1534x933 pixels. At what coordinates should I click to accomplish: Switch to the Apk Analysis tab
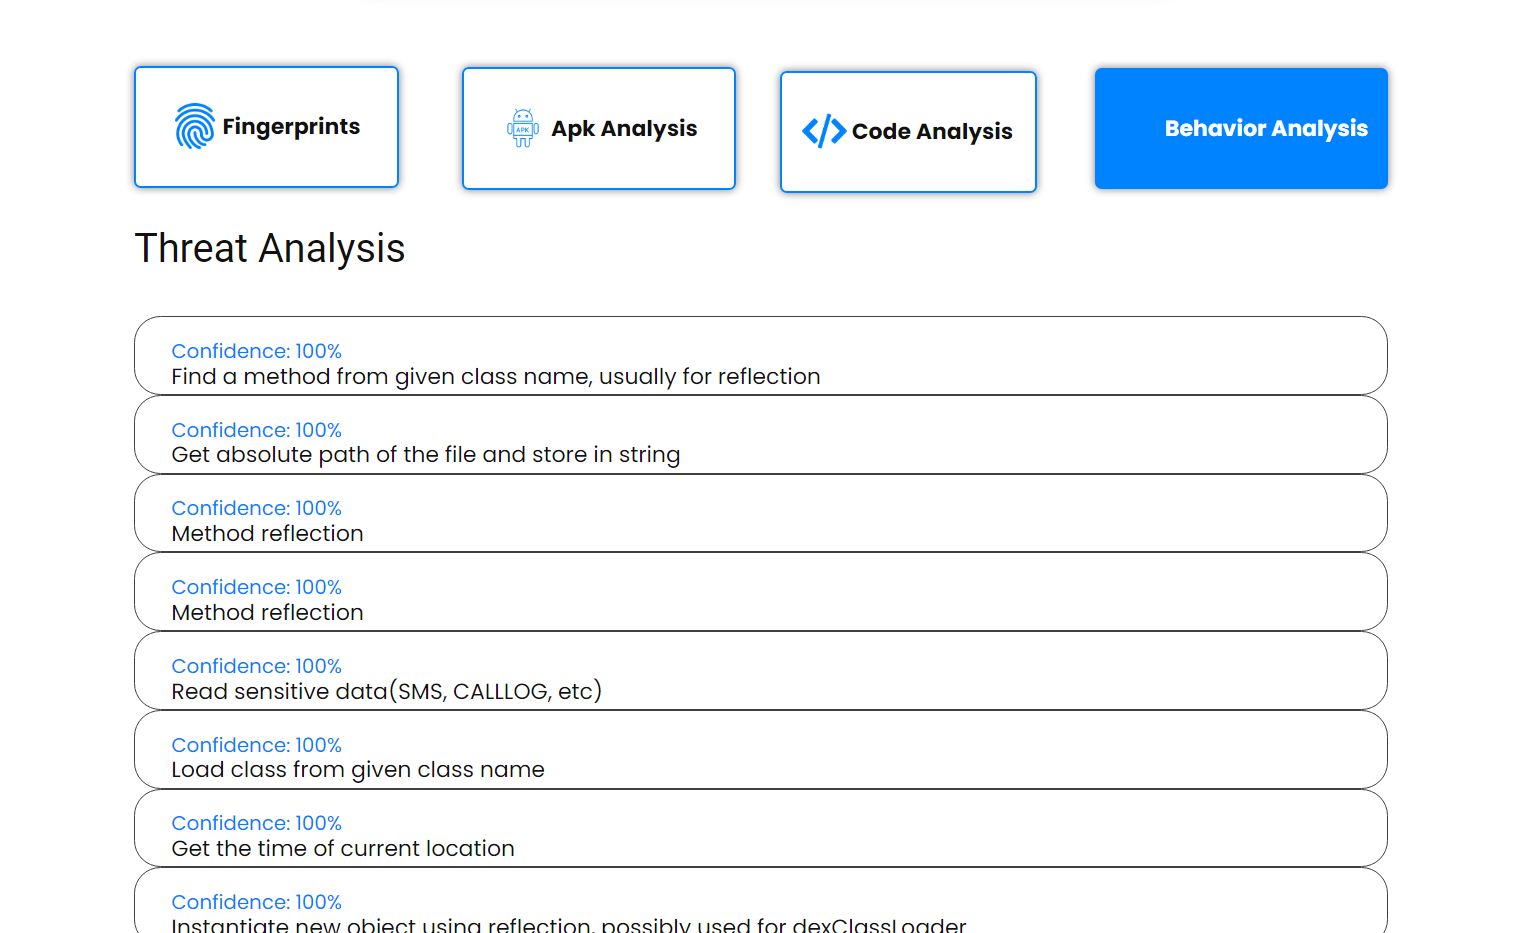(599, 128)
